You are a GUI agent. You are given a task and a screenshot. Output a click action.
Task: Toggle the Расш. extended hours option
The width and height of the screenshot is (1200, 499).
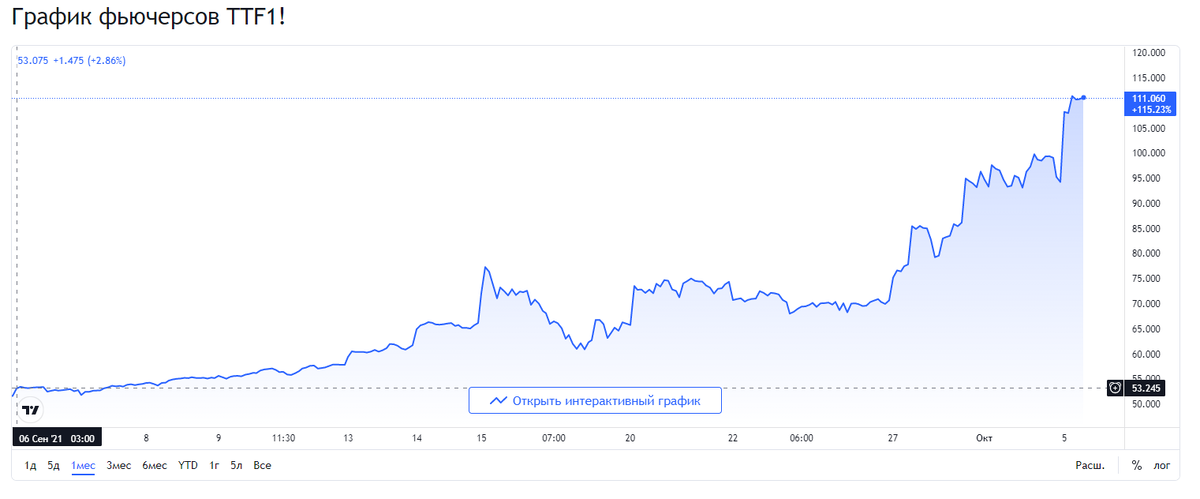[1090, 466]
